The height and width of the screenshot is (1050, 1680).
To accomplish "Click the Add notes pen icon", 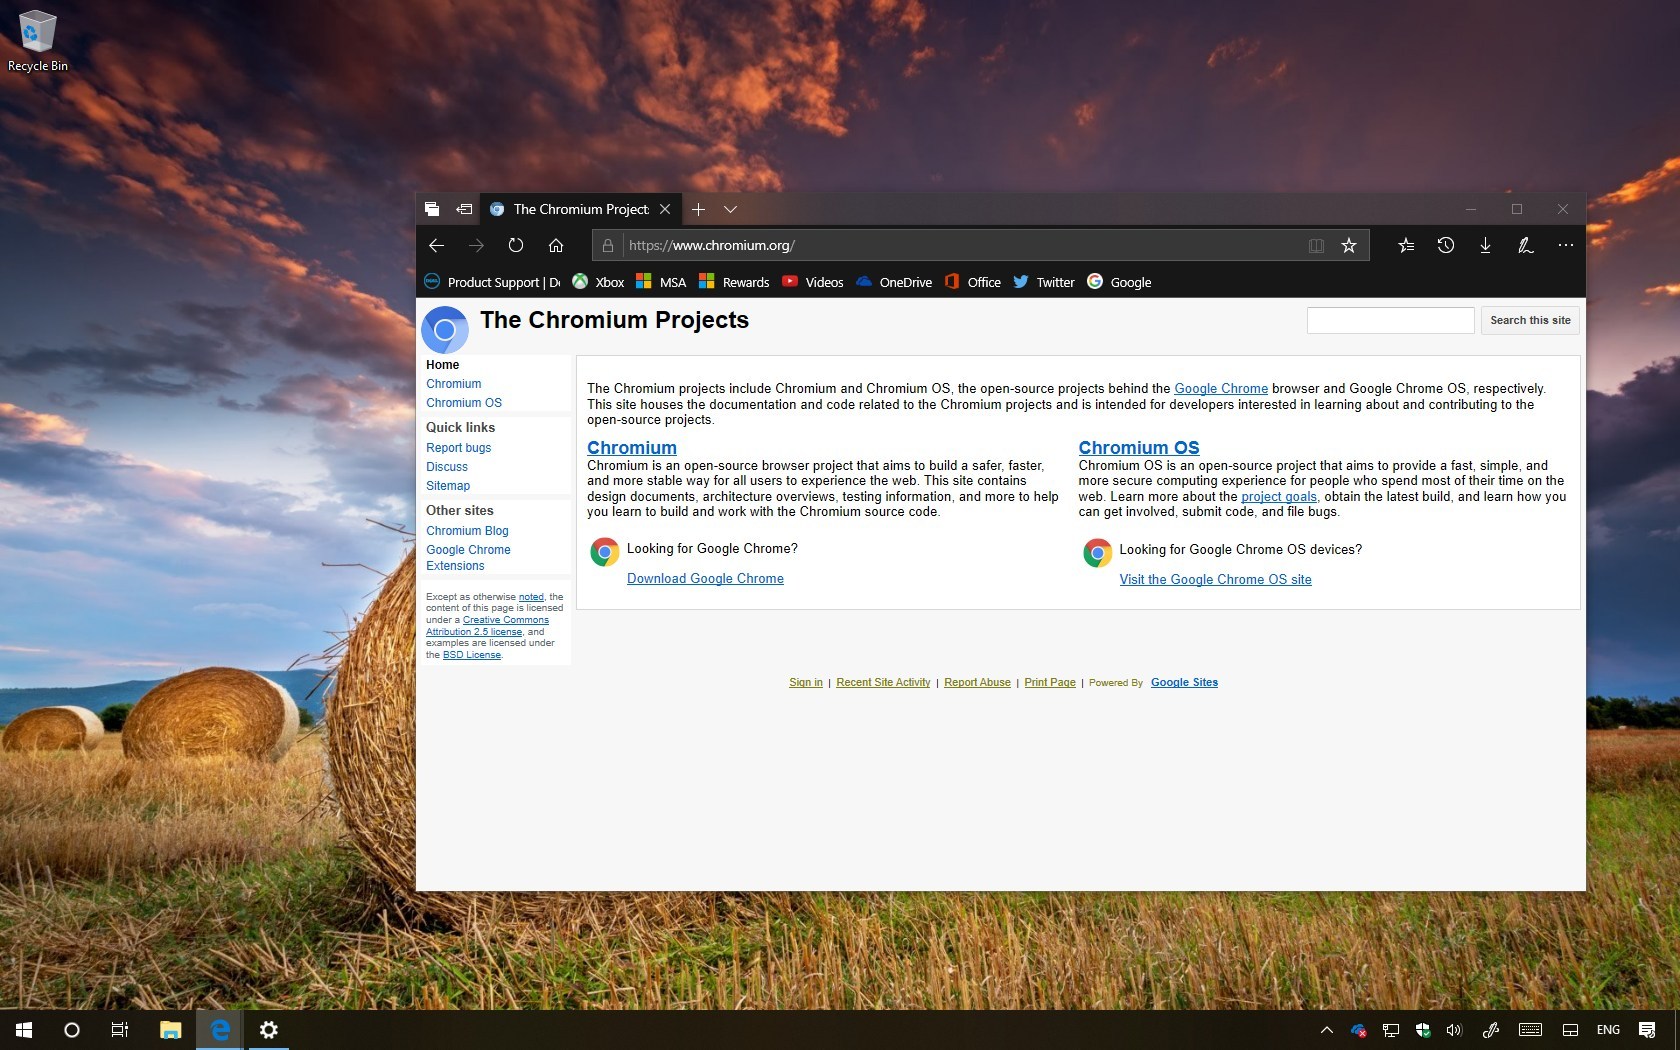I will pos(1526,245).
